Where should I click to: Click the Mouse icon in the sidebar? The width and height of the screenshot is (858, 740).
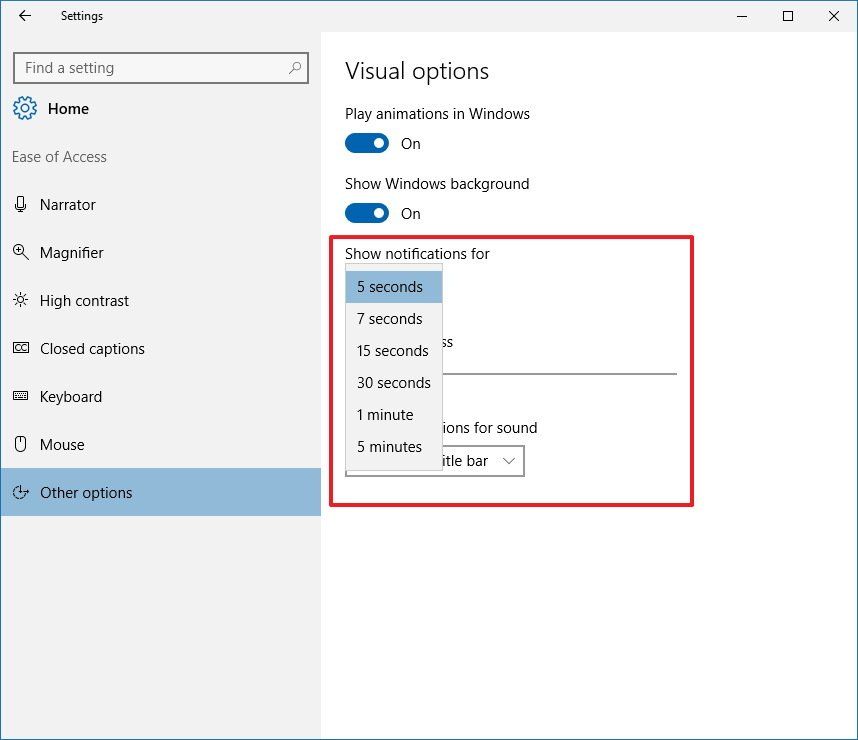[20, 444]
